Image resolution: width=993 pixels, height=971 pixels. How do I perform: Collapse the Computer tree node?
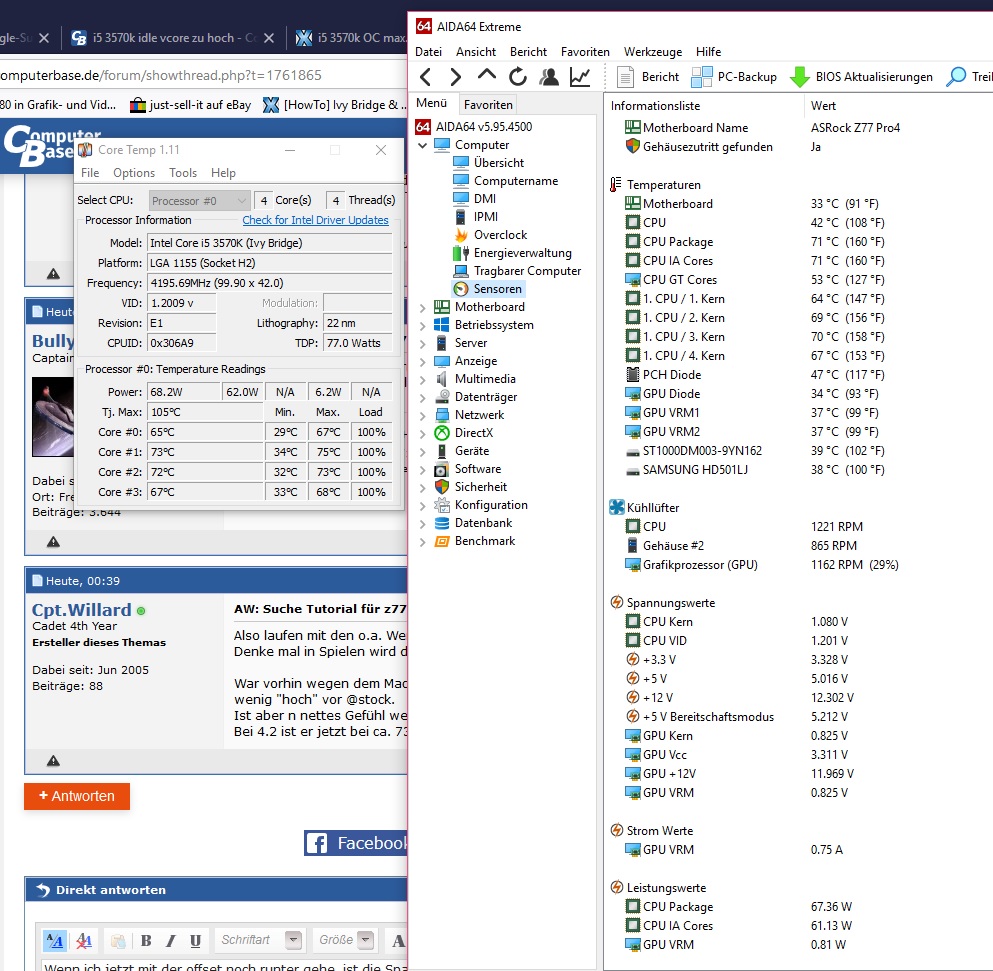(422, 145)
